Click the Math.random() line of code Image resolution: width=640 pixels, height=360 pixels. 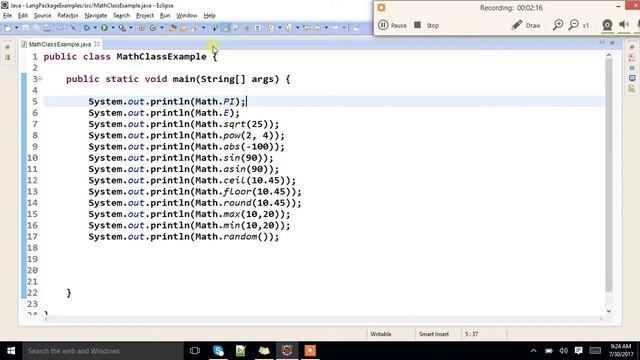tap(184, 237)
